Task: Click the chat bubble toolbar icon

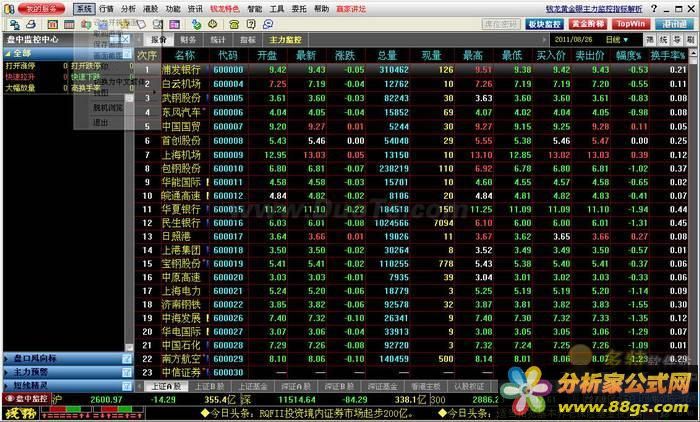Action: point(268,24)
